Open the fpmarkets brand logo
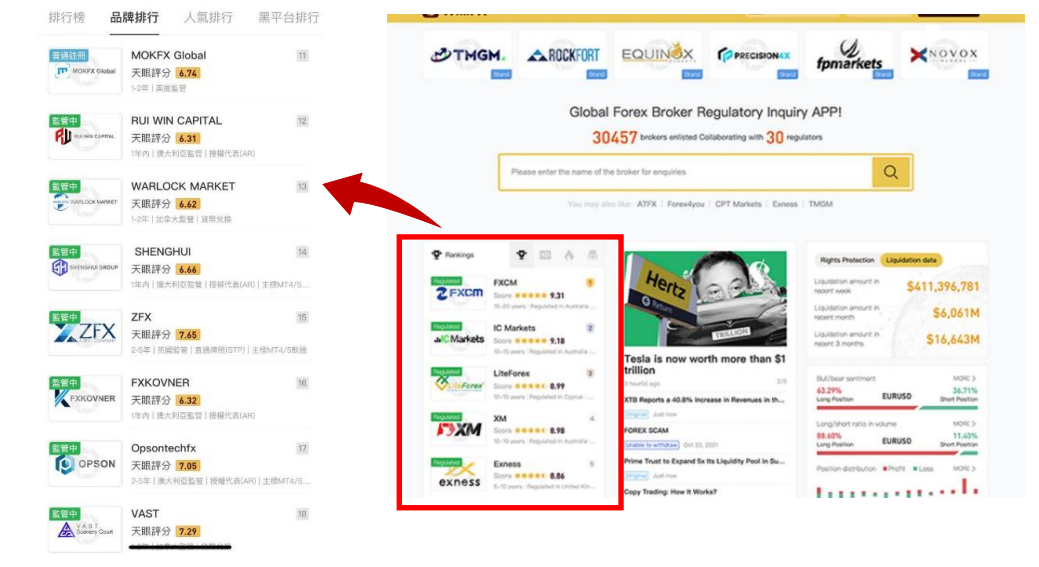Image resolution: width=1039 pixels, height=567 pixels. 849,55
